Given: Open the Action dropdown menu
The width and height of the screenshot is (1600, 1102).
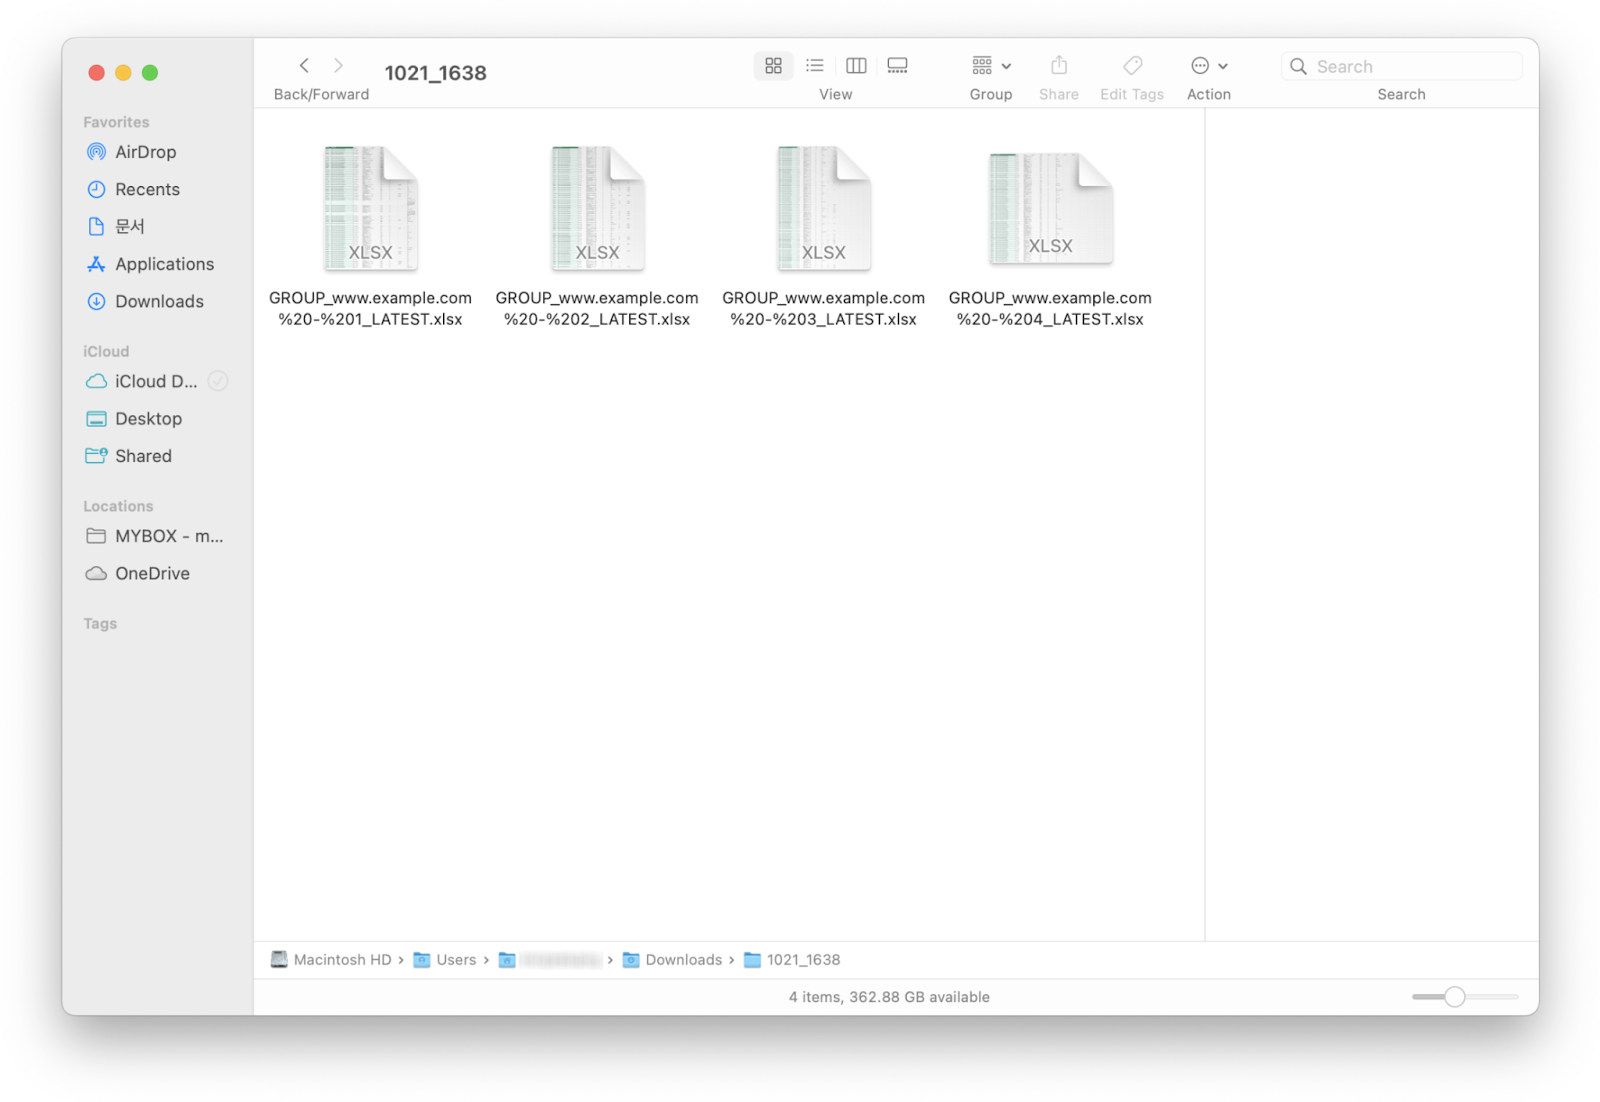Looking at the screenshot, I should pos(1208,66).
